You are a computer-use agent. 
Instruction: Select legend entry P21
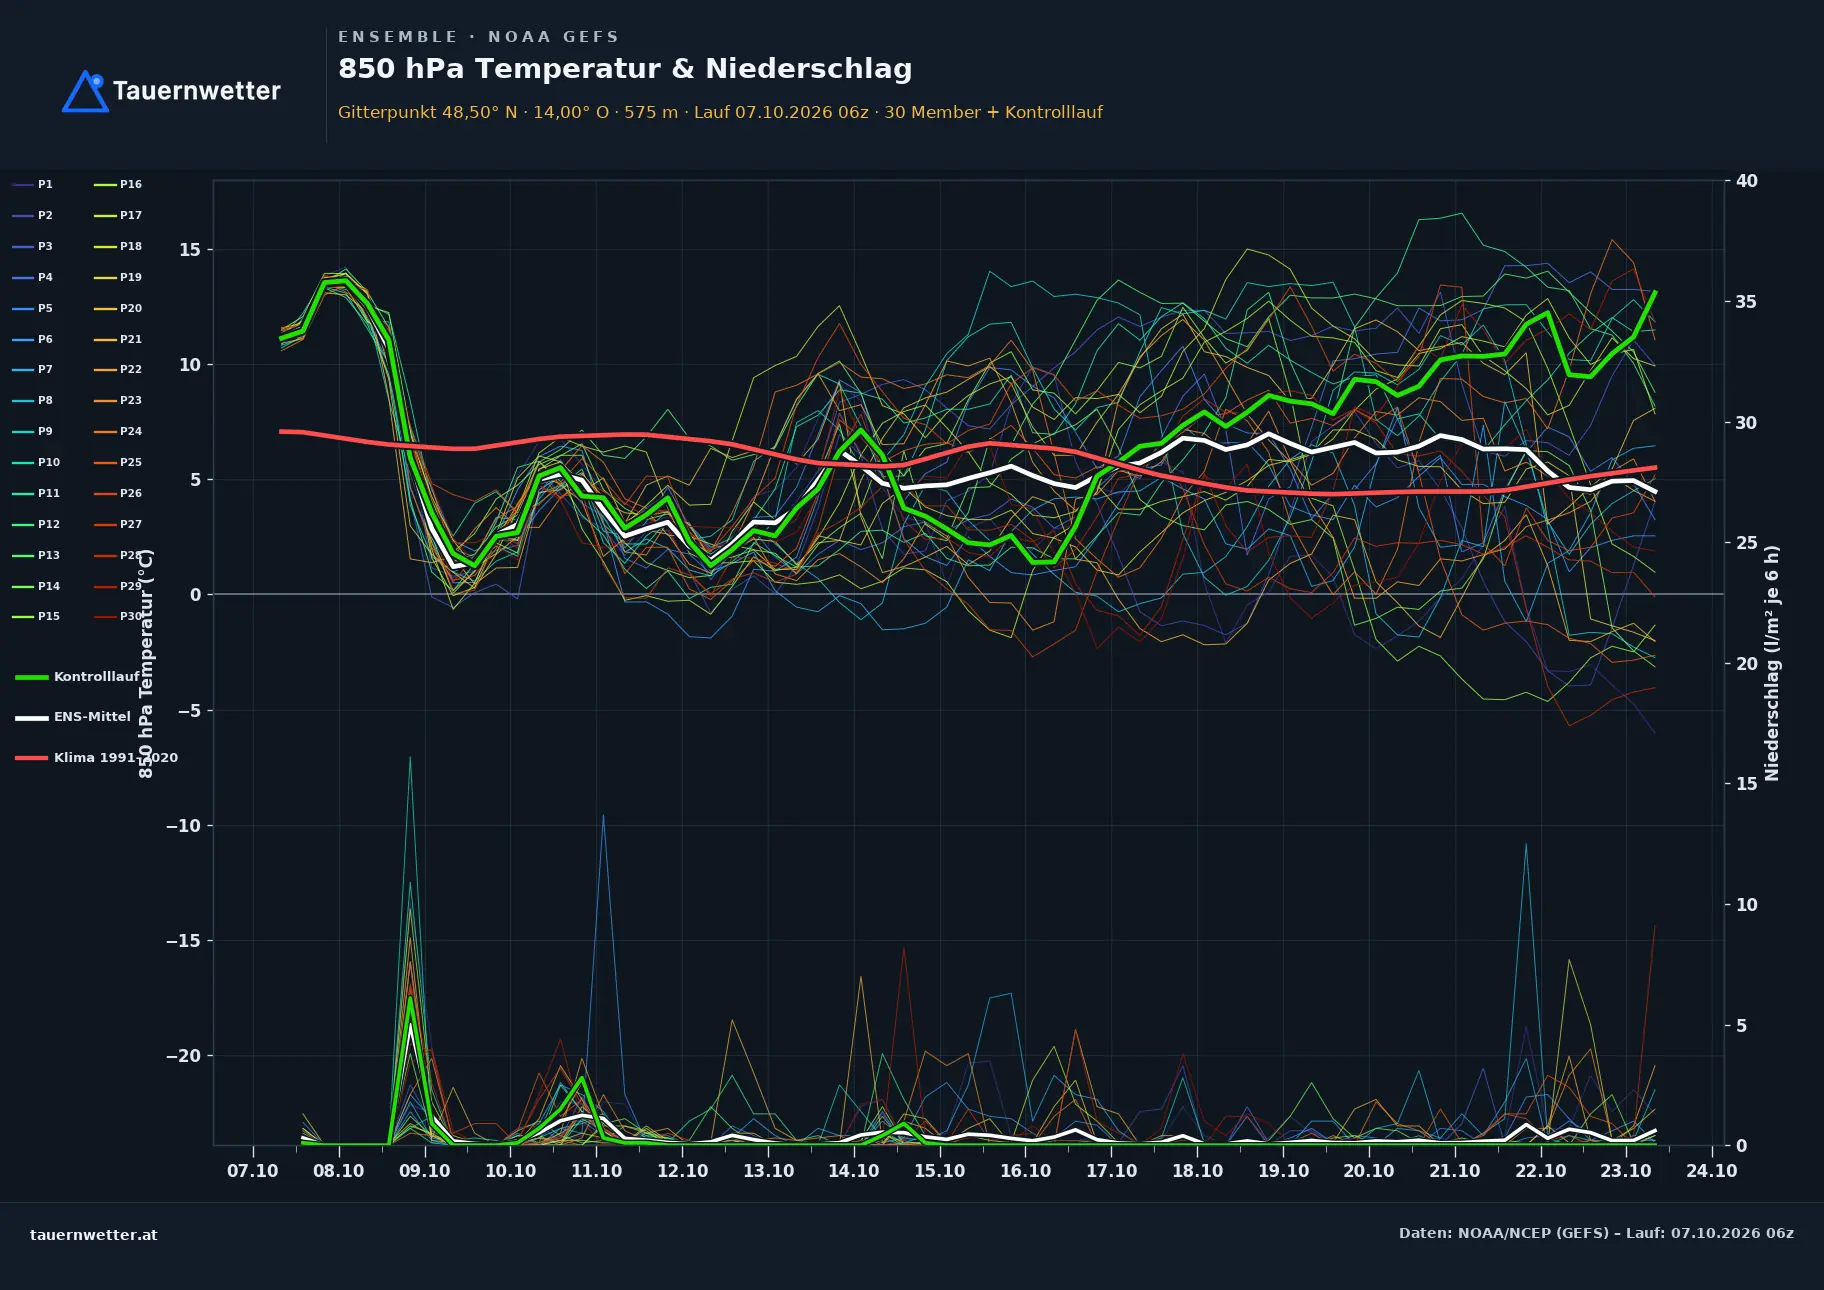pos(118,340)
